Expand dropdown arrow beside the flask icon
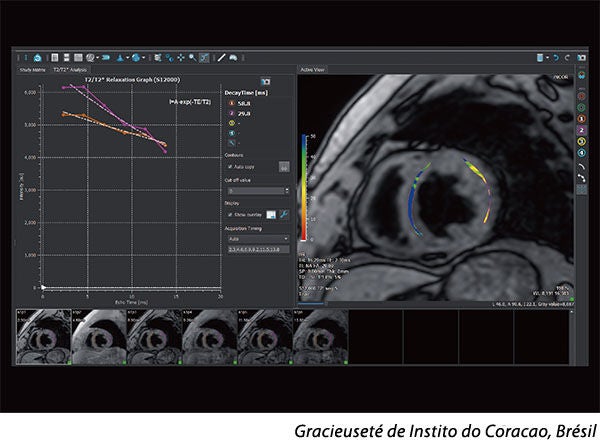 click(x=127, y=57)
